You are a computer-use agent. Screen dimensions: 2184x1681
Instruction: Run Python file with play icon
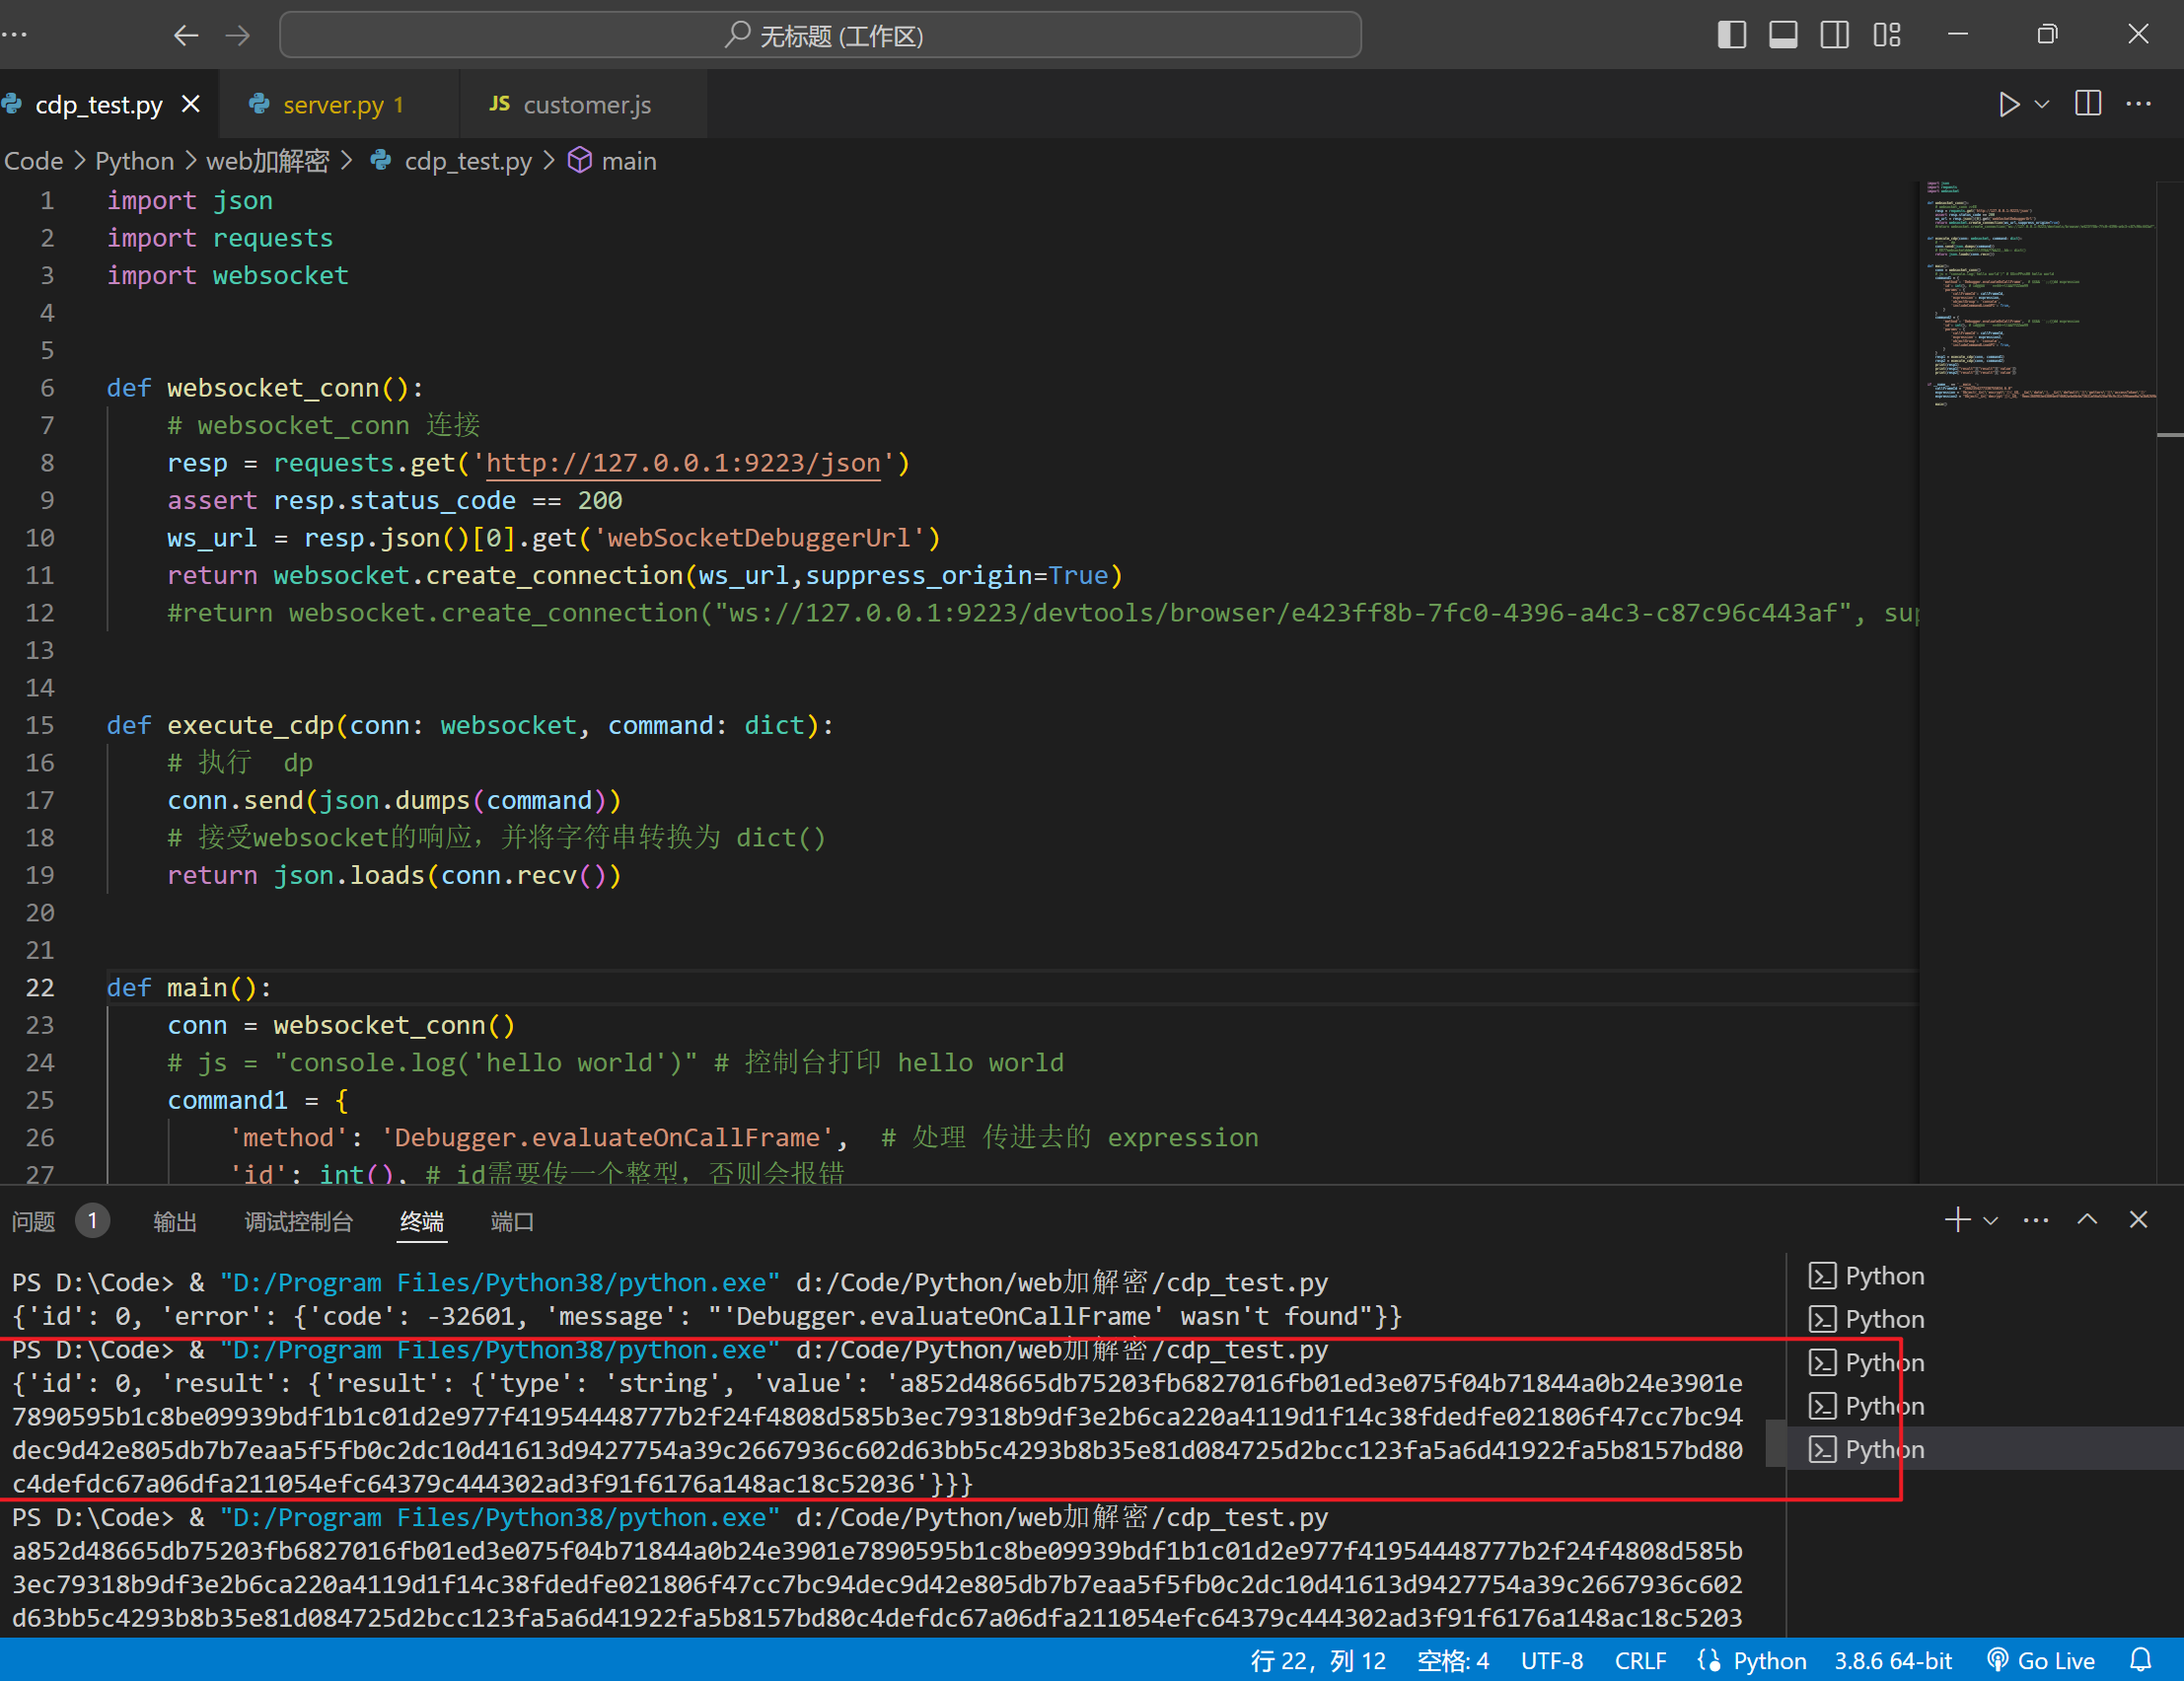click(2009, 104)
